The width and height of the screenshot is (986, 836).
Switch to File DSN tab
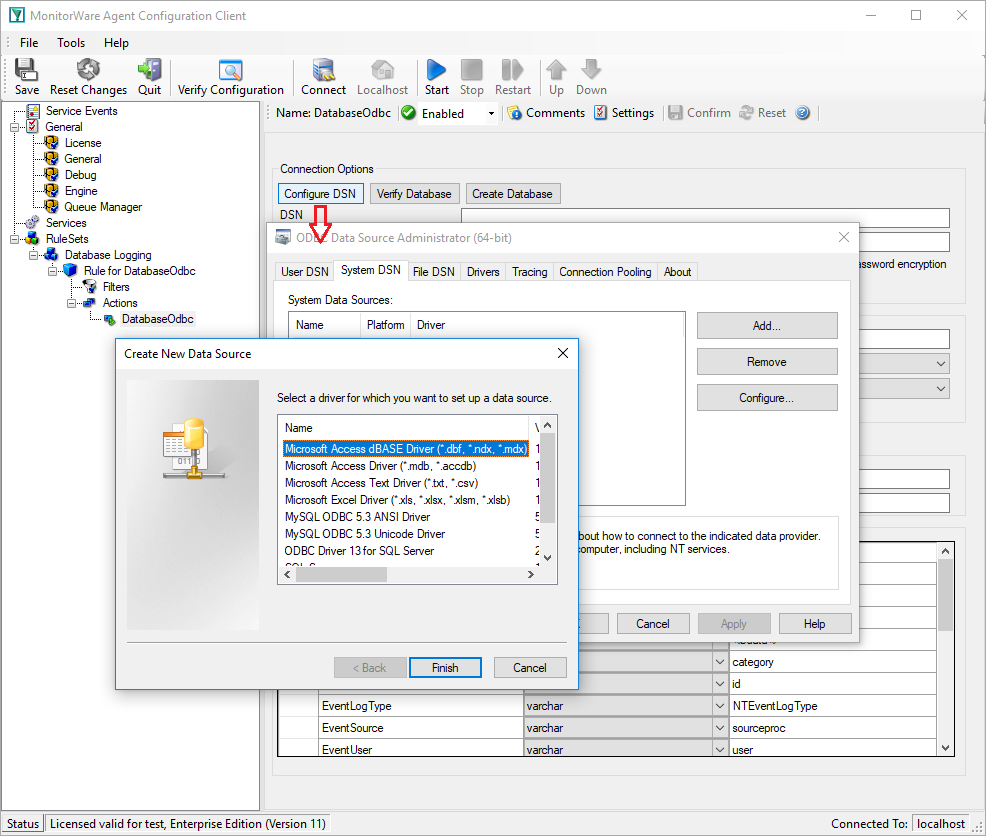[x=434, y=272]
